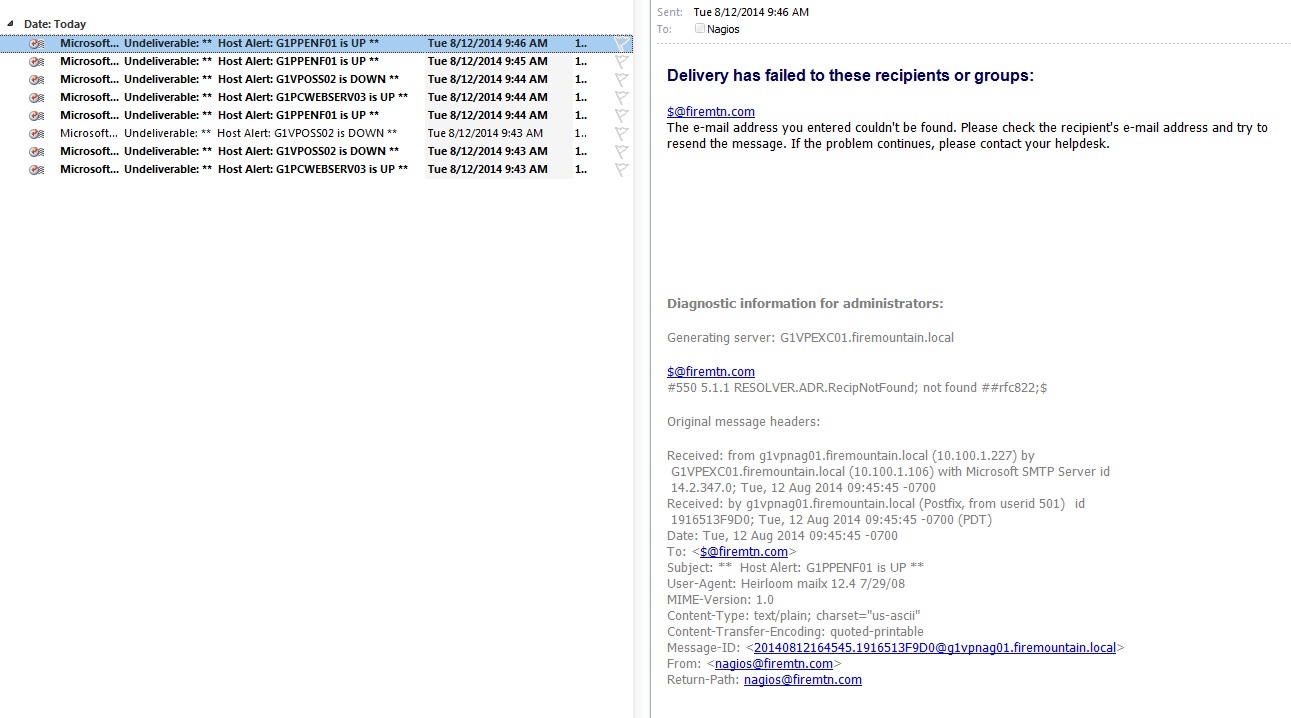The height and width of the screenshot is (718, 1291).
Task: Click flag icon for 9:44 AM G1VPOSS02 DOWN message
Action: coord(621,80)
